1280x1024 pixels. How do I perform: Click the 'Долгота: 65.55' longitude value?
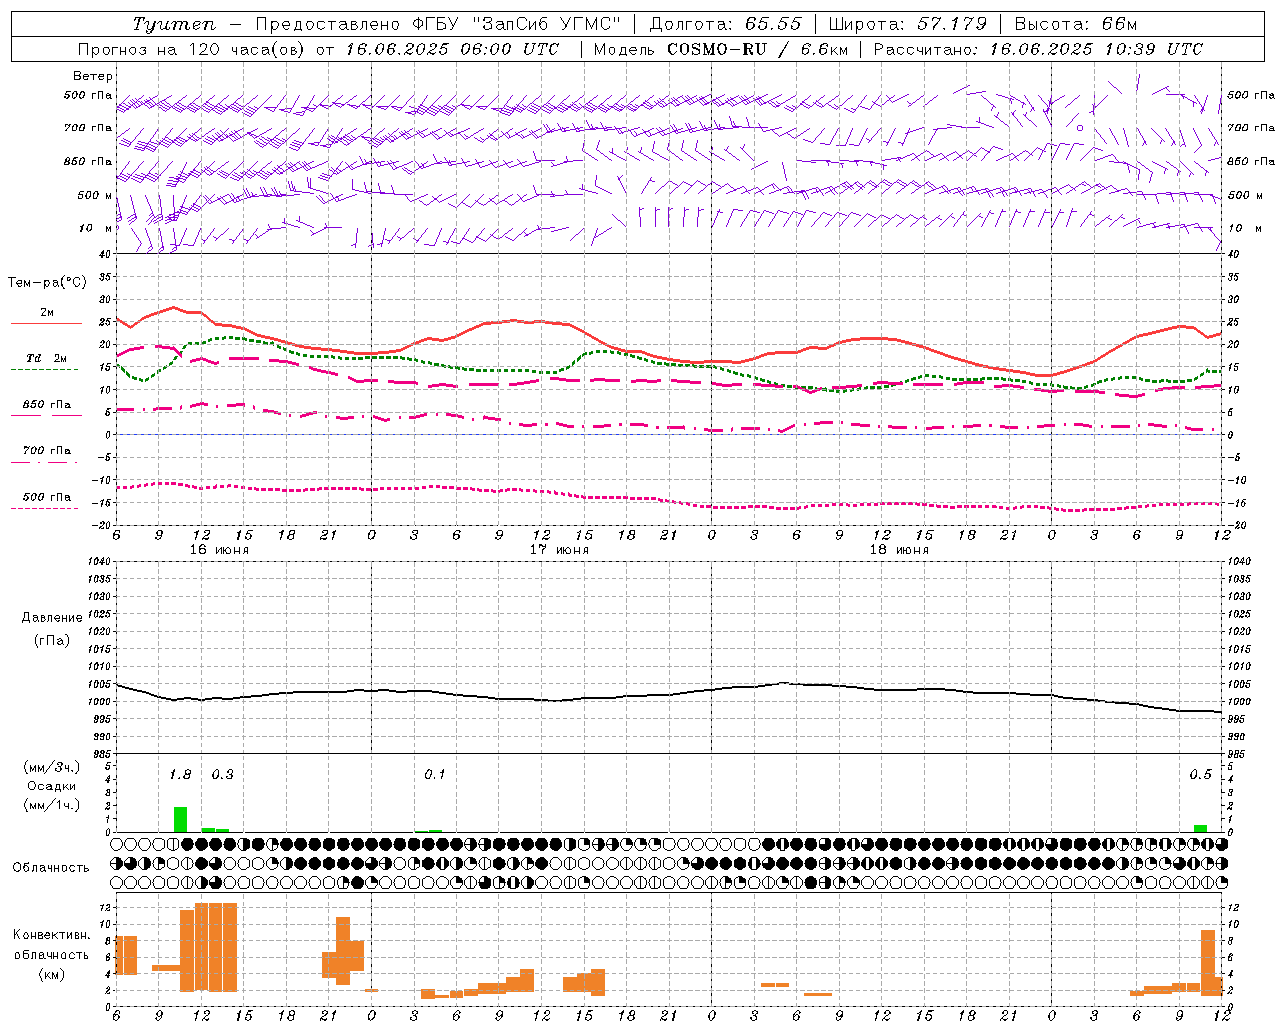point(725,24)
